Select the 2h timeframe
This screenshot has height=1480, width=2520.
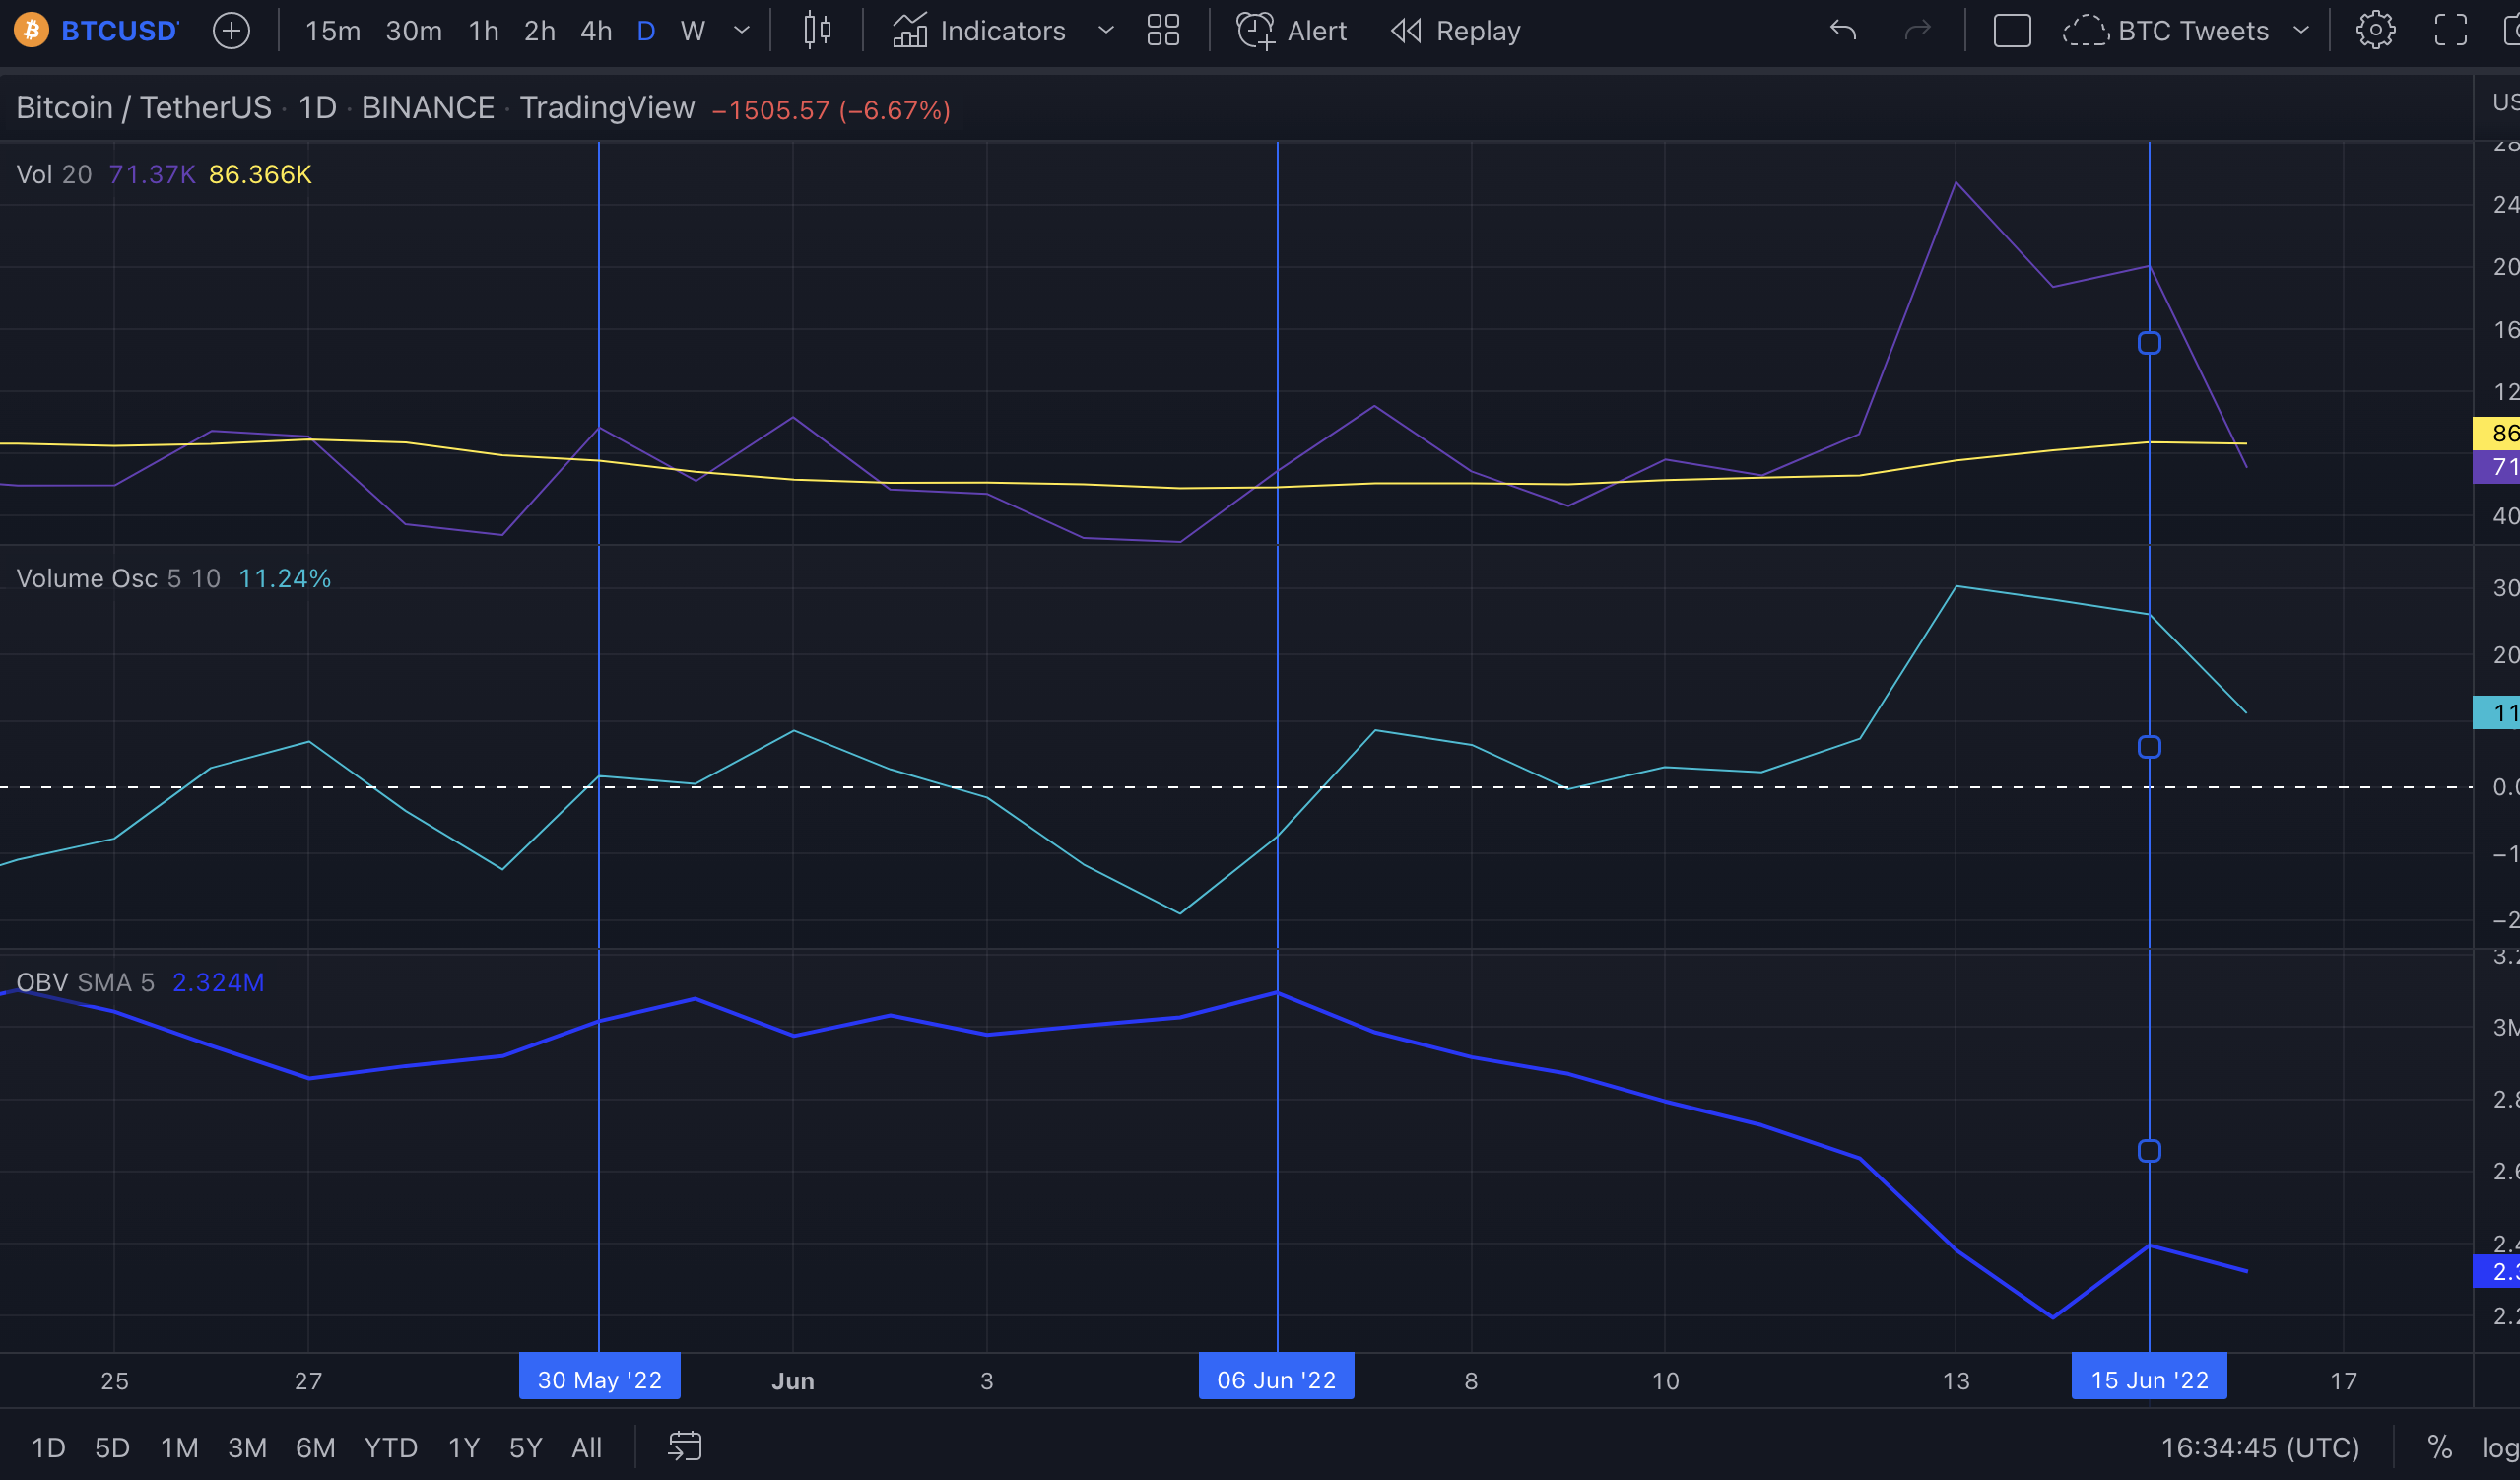540,31
